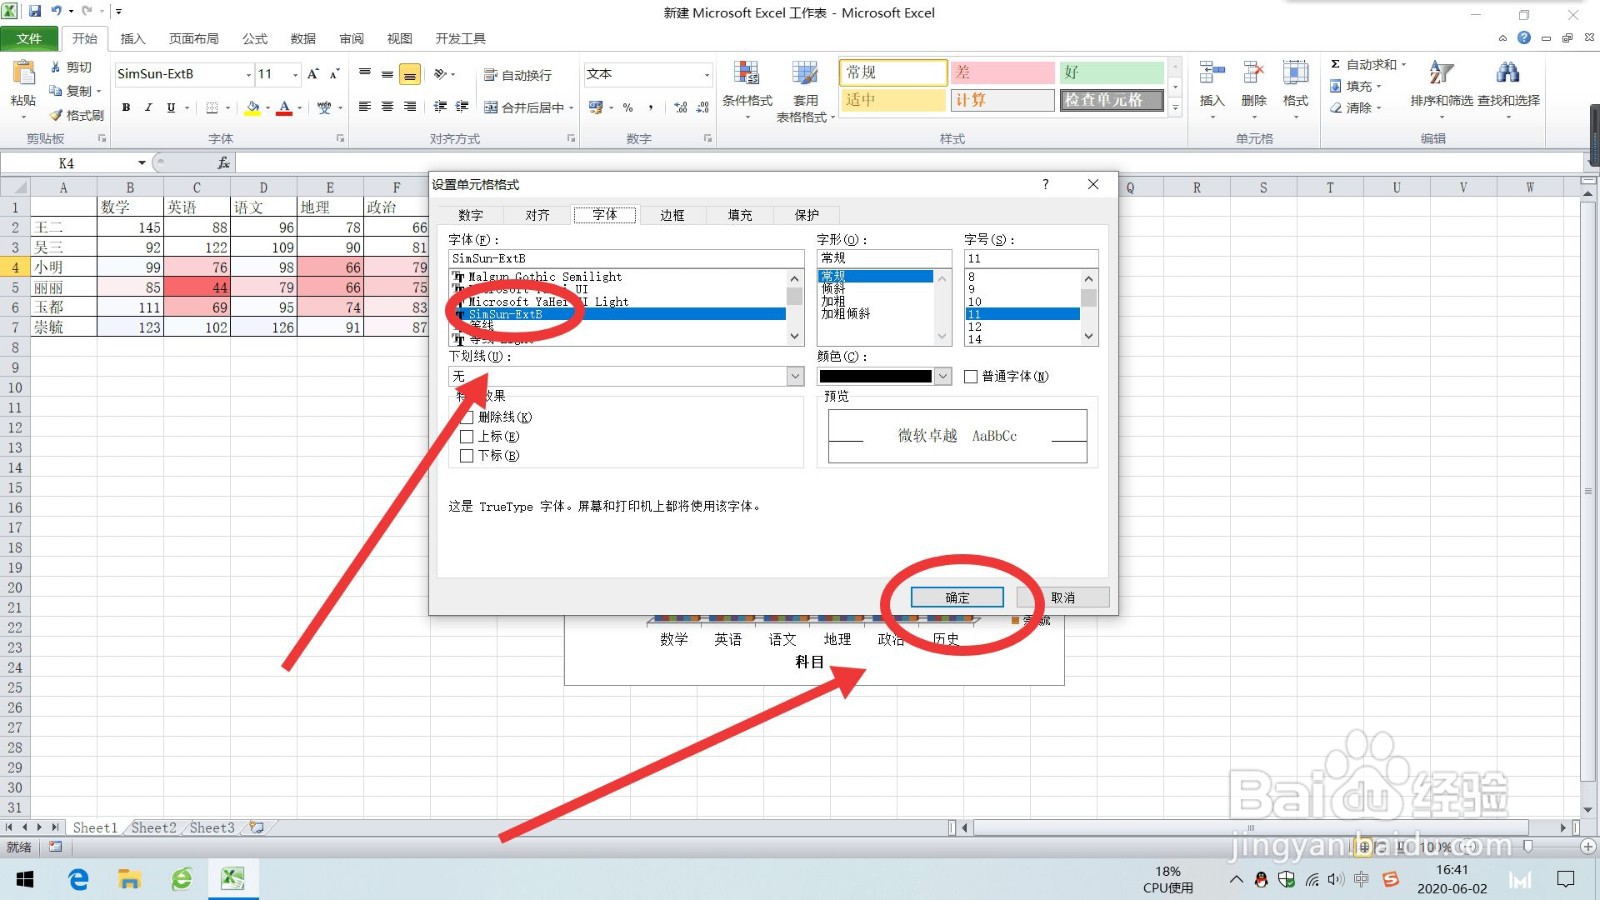Click the Increase Font Size icon
1600x900 pixels.
tap(313, 74)
